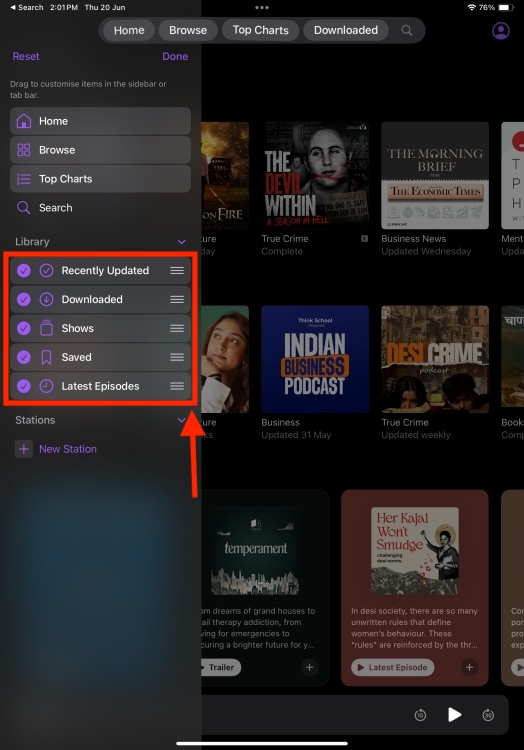Image resolution: width=524 pixels, height=750 pixels.
Task: Create a New Station
Action: click(68, 449)
